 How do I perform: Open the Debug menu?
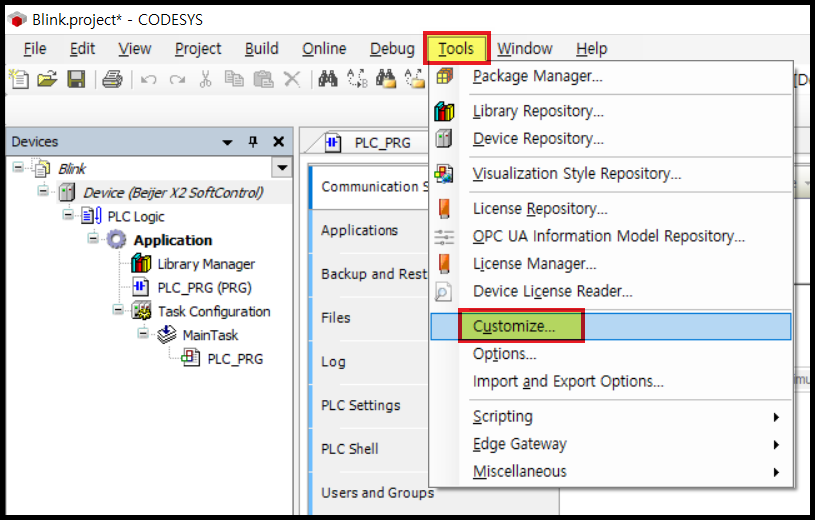pos(392,49)
